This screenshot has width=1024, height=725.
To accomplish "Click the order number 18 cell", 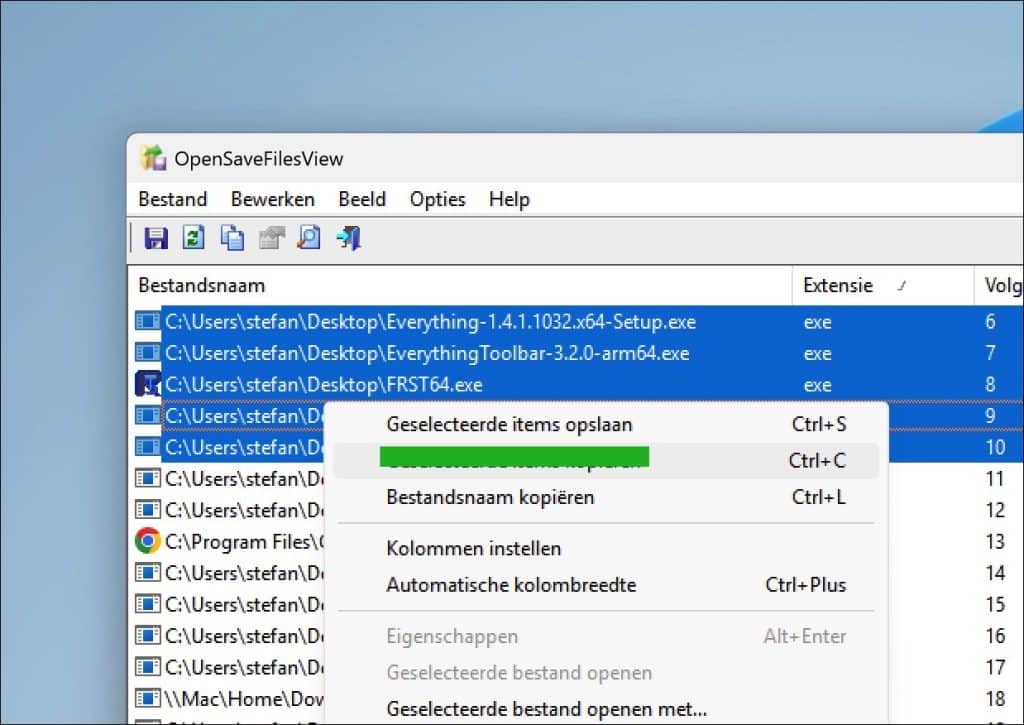I will click(995, 698).
